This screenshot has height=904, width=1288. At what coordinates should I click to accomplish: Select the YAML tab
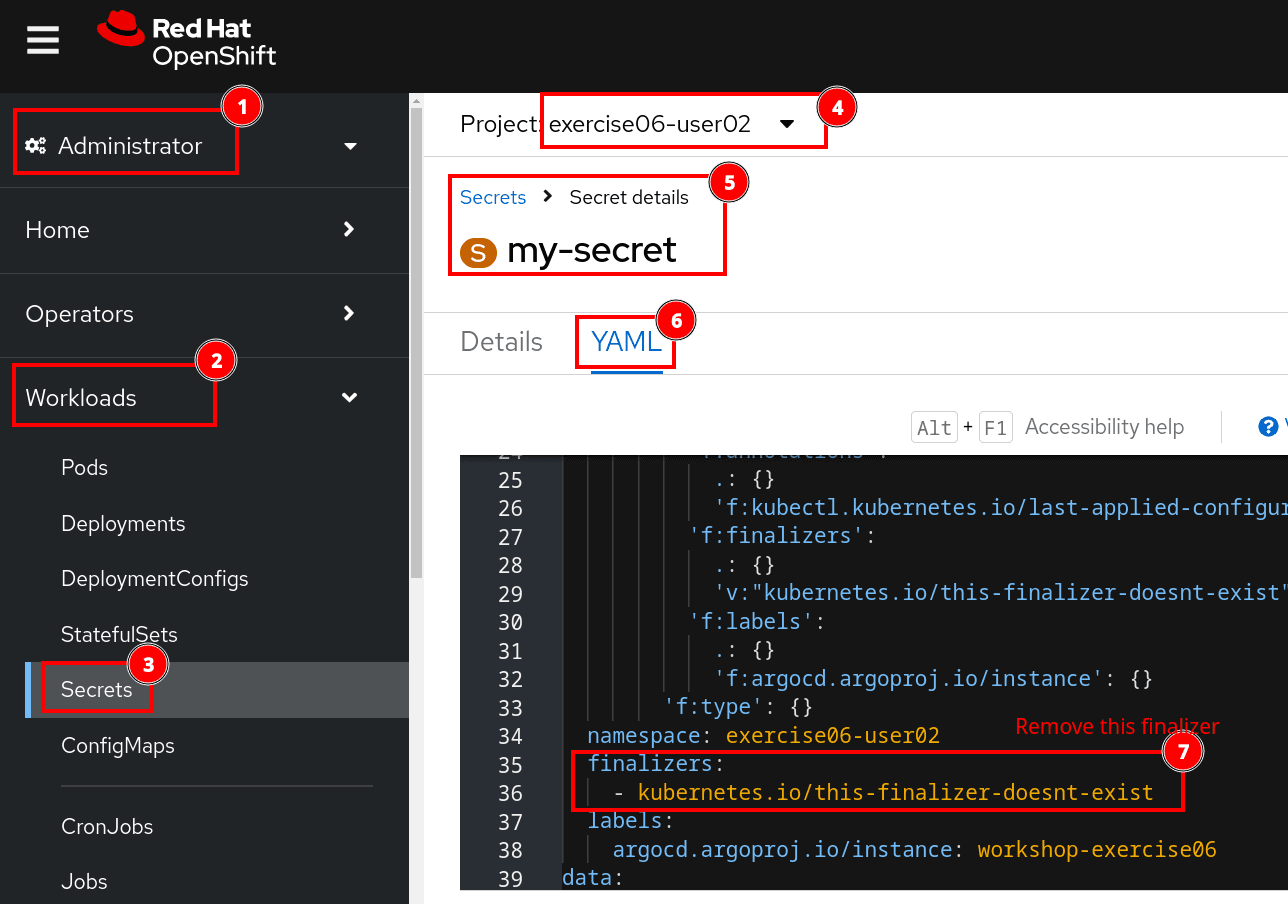(x=626, y=342)
